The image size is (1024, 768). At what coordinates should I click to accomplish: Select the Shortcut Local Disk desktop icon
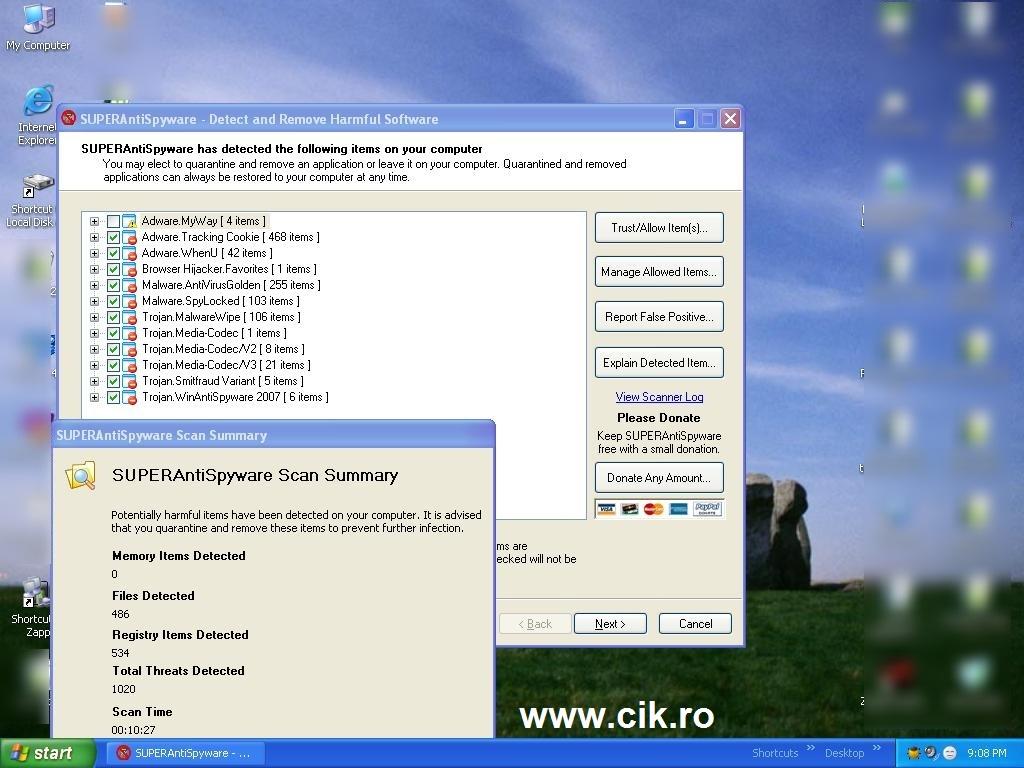click(x=30, y=201)
